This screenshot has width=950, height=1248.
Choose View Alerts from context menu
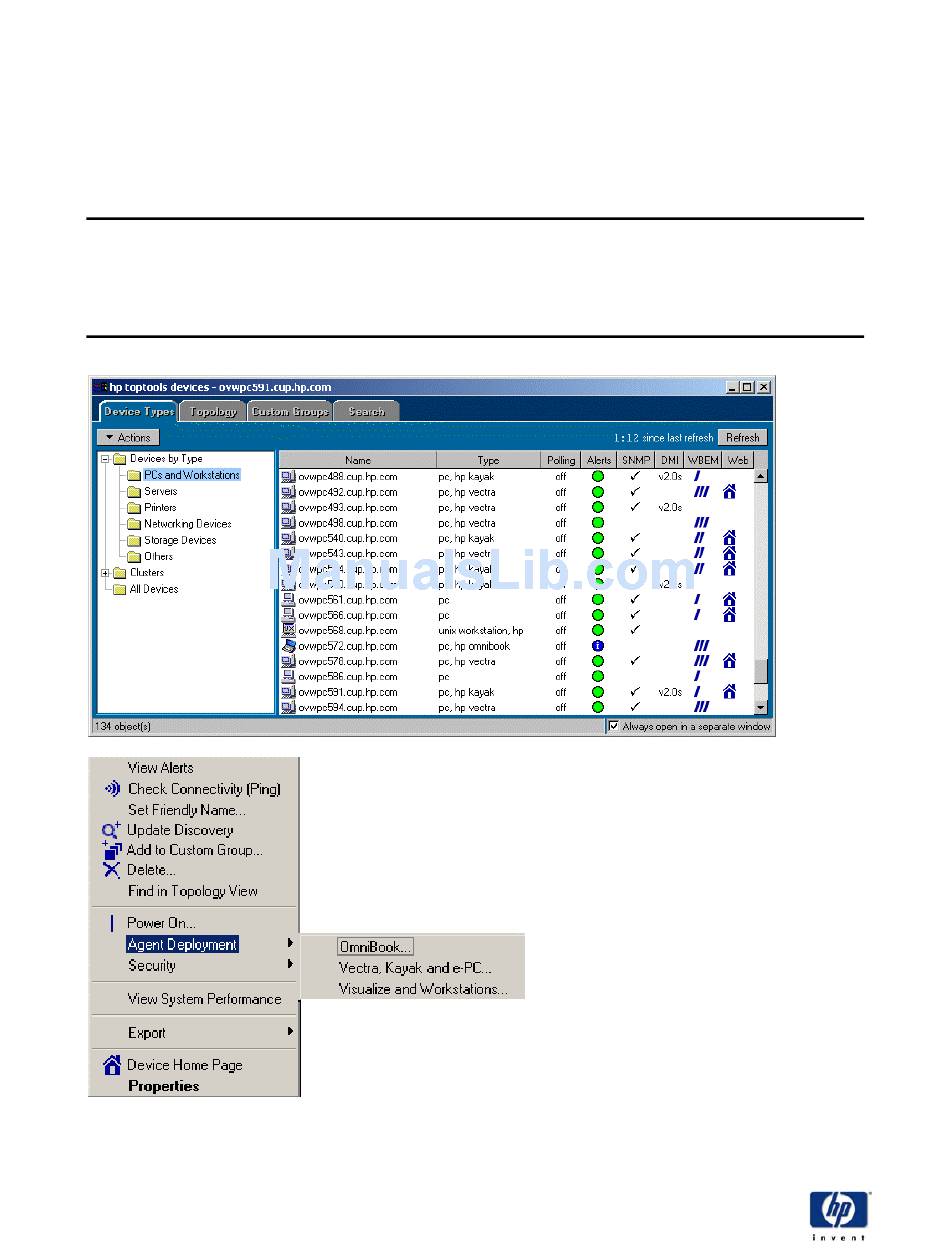click(160, 768)
